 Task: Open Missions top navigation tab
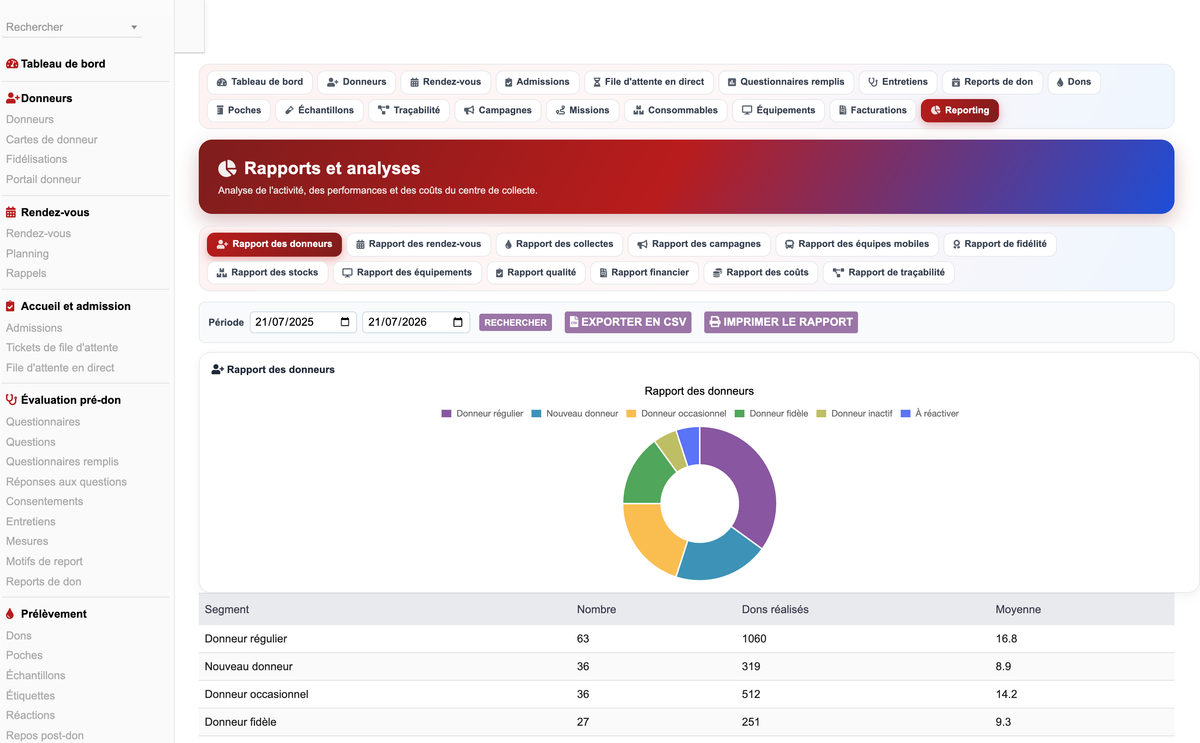click(x=583, y=110)
